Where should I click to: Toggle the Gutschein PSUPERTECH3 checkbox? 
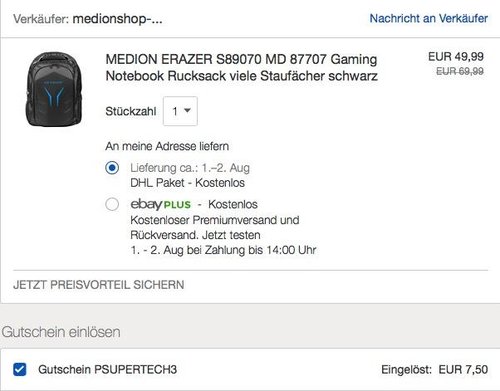click(x=20, y=369)
